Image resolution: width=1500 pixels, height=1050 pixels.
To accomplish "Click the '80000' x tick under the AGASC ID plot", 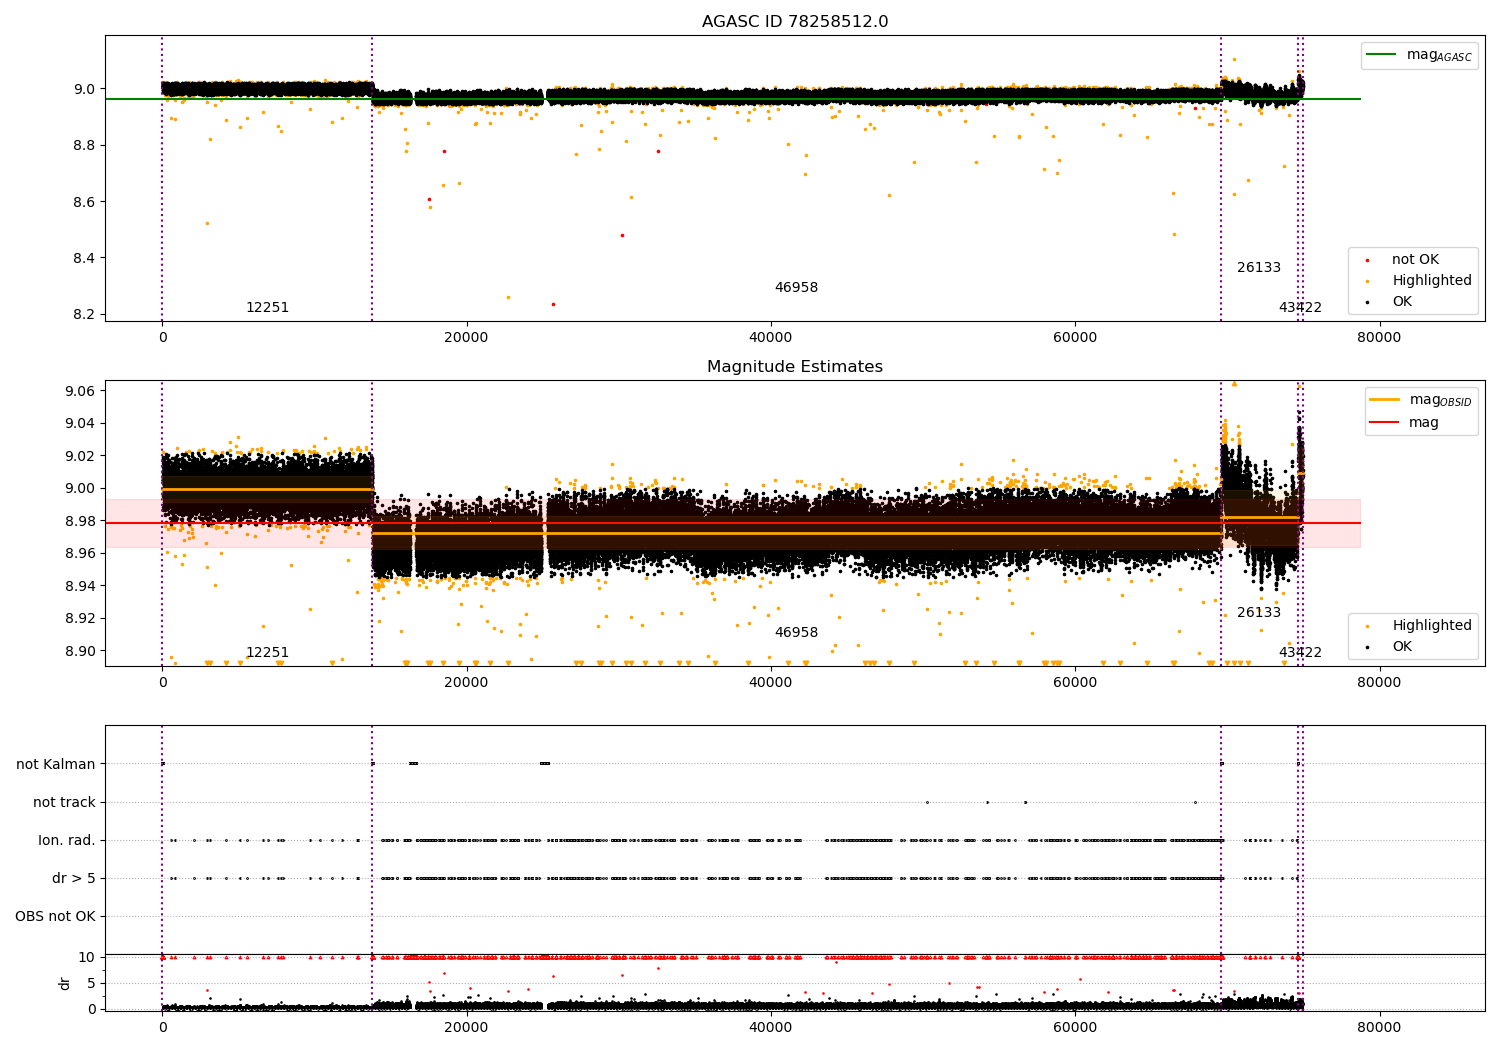I will tap(1379, 338).
